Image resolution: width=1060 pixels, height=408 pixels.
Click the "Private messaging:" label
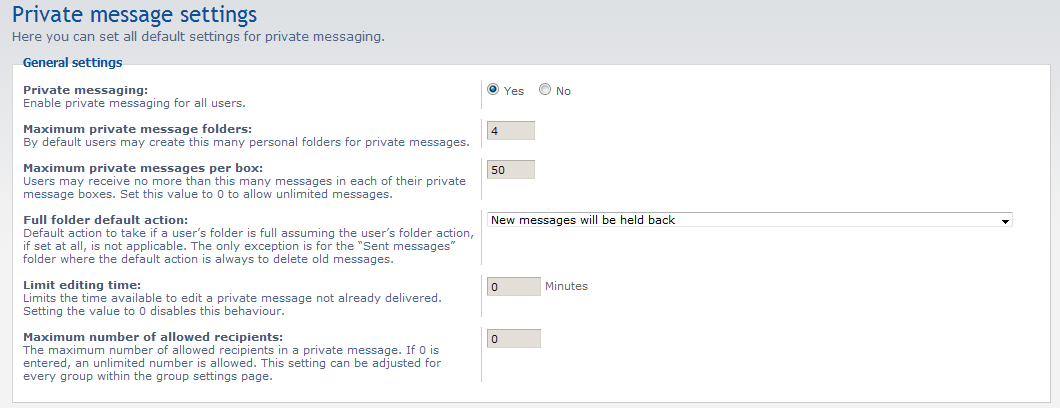tap(85, 90)
